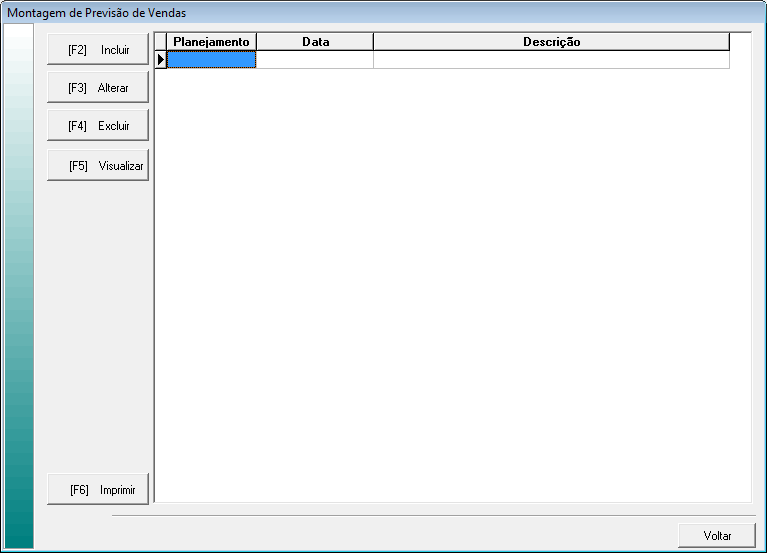The image size is (767, 553).
Task: Open the [F5] Visualizar option
Action: point(98,165)
